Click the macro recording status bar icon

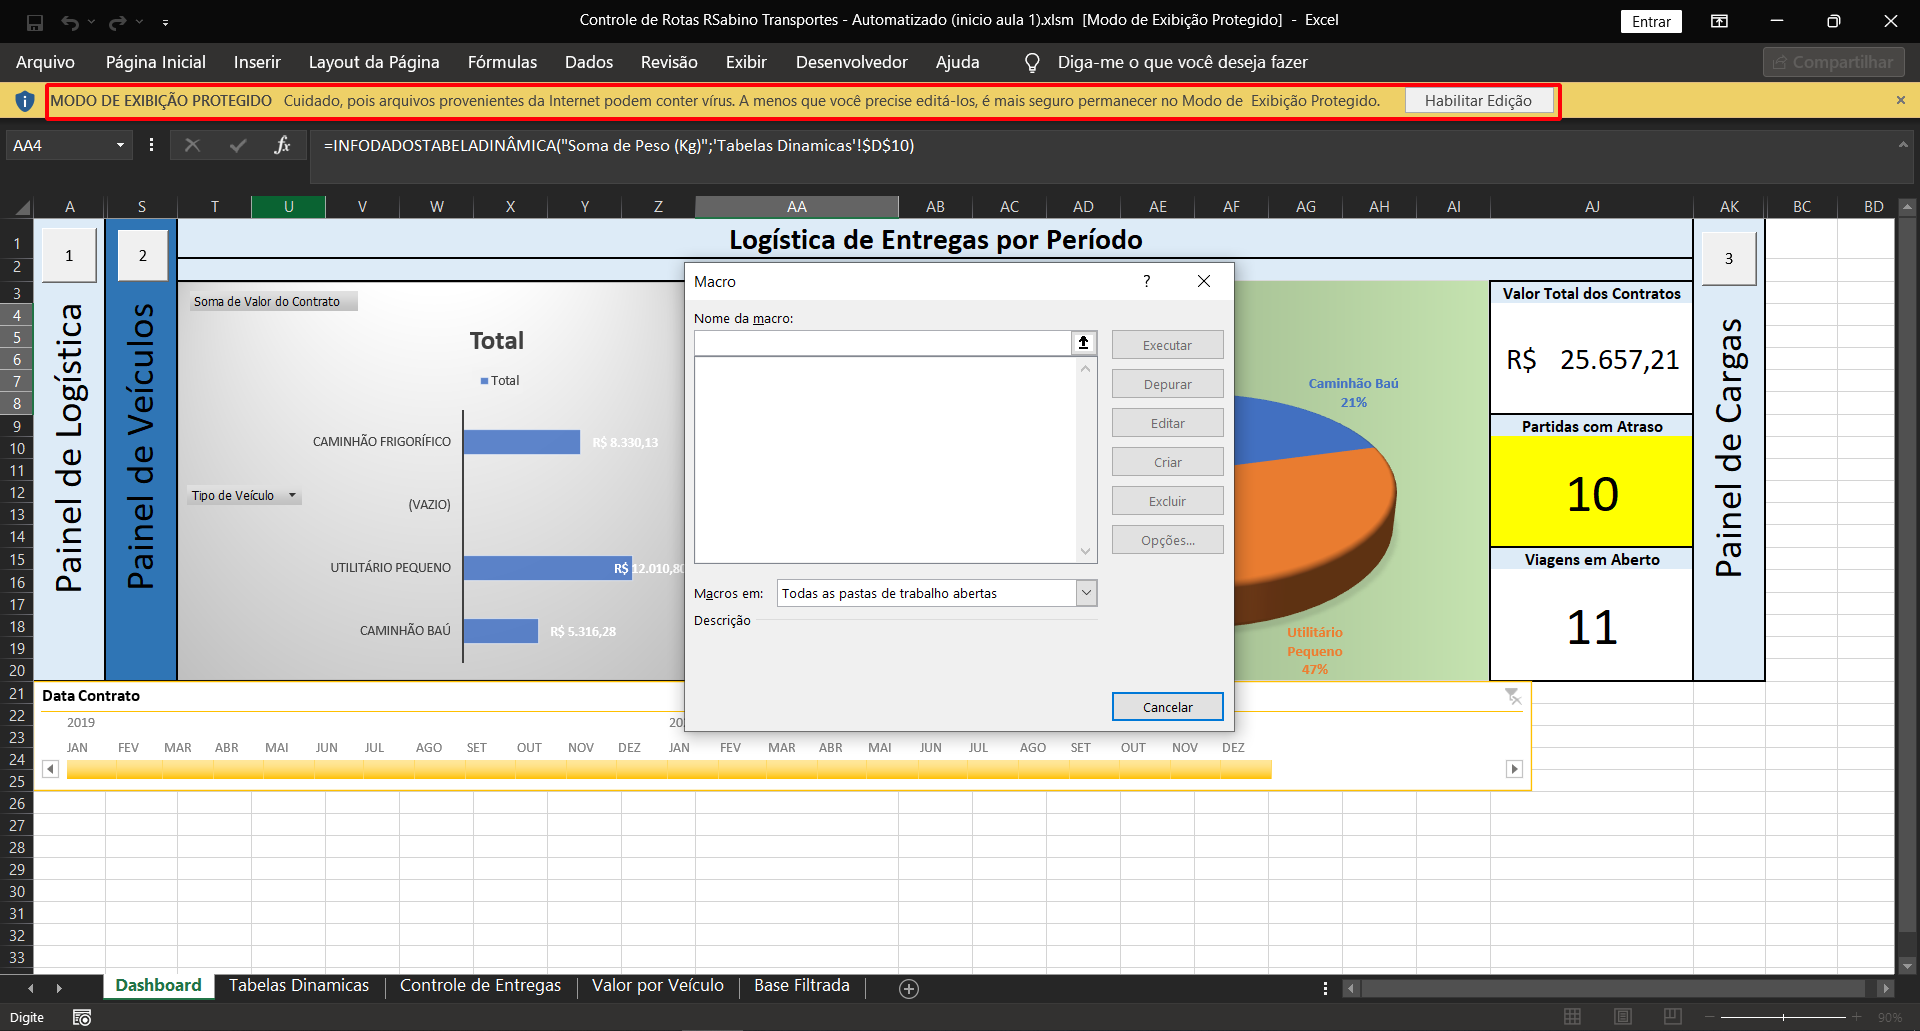tap(82, 1018)
